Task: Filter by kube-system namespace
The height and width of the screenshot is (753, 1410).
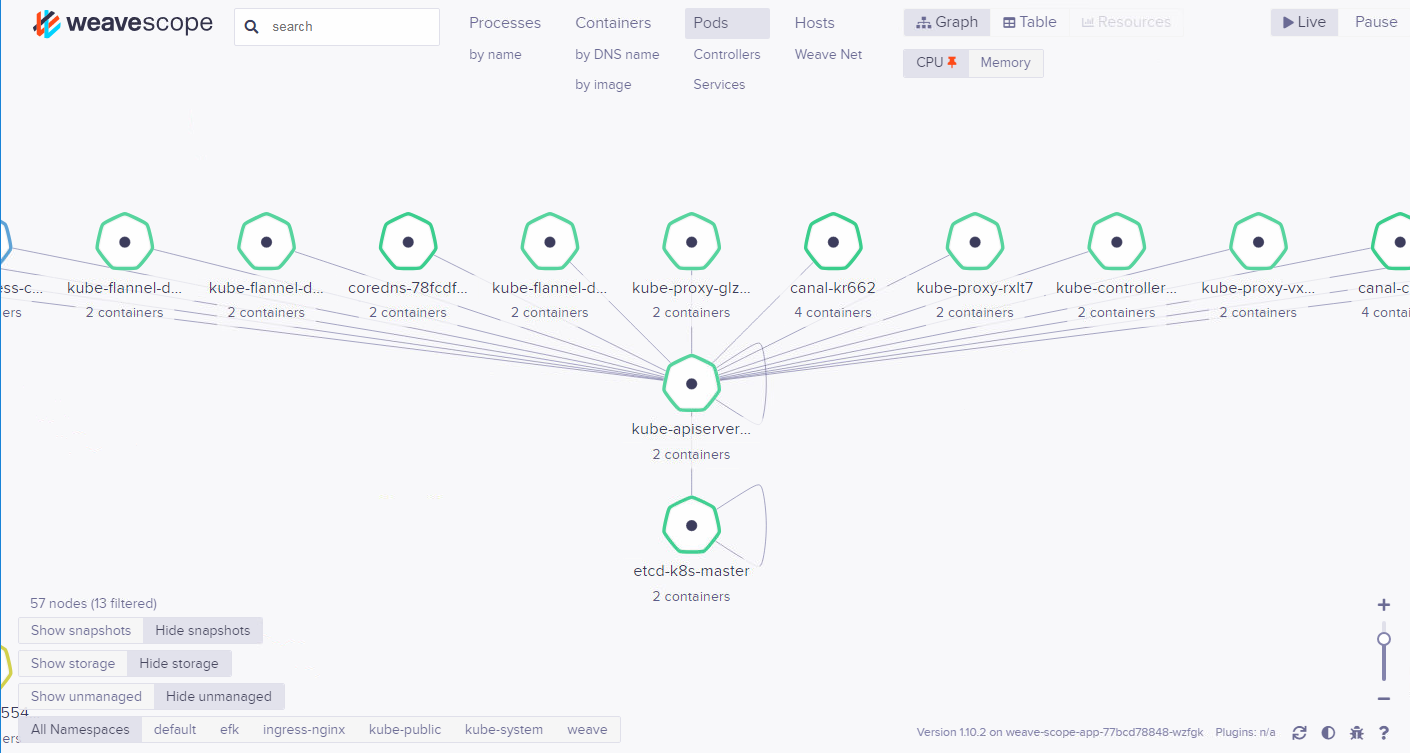Action: [x=504, y=729]
